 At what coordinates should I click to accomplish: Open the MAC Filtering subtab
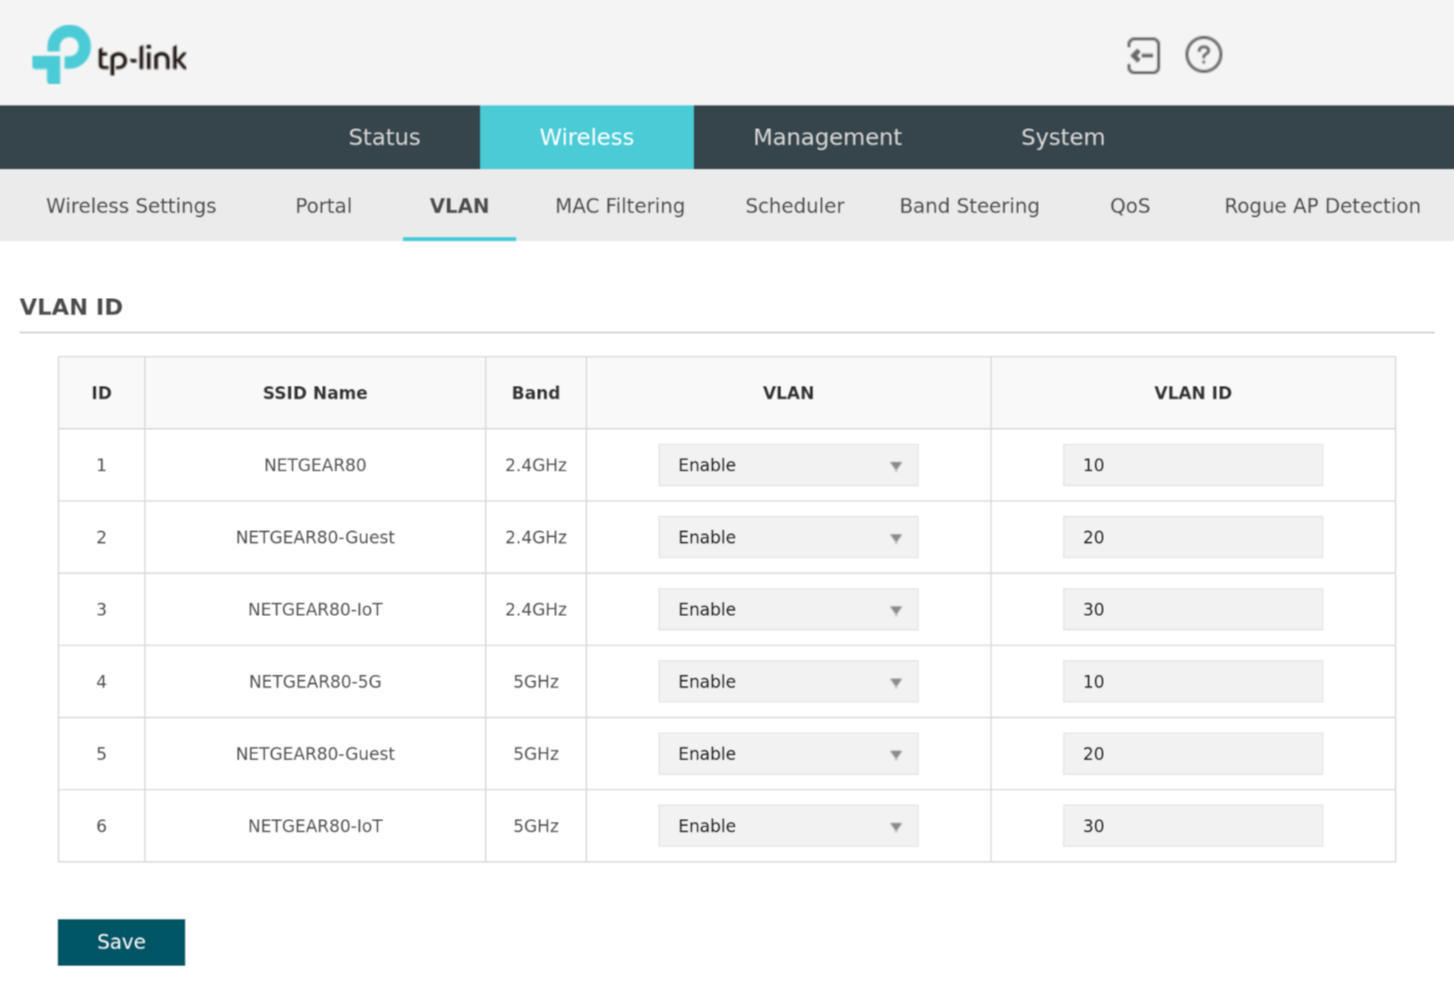click(x=619, y=206)
